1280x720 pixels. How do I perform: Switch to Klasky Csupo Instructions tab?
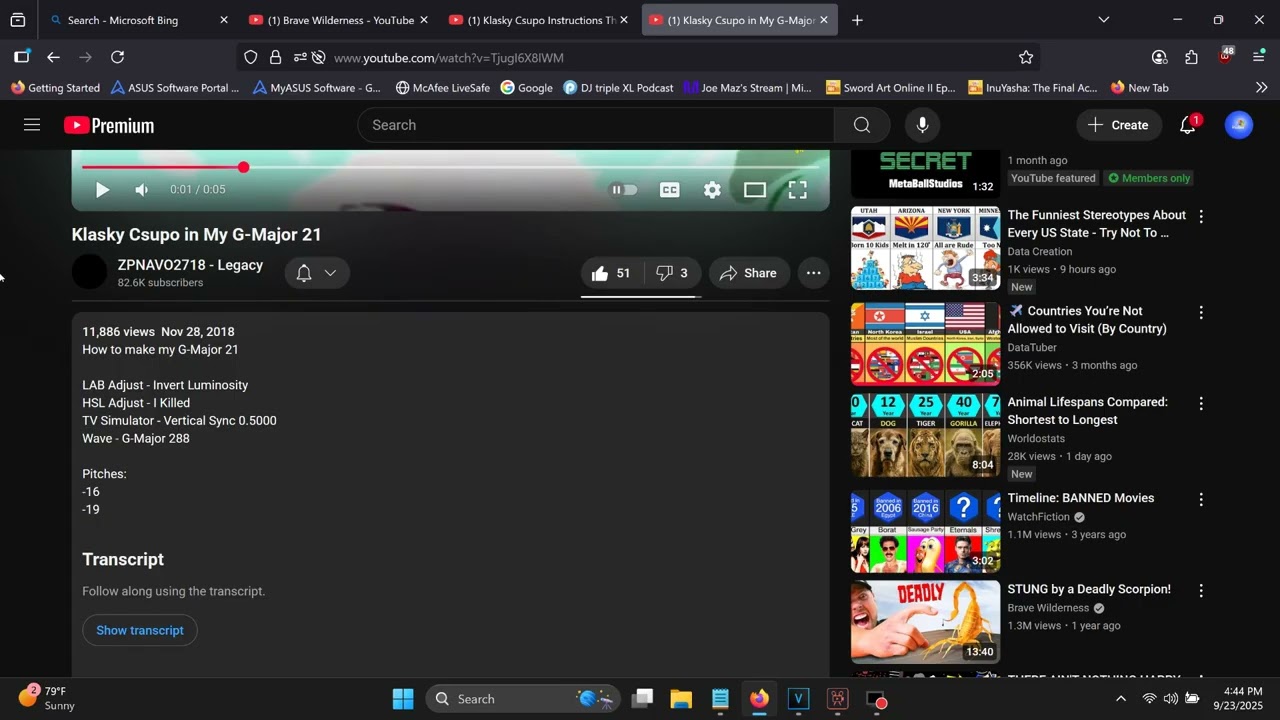click(x=539, y=20)
